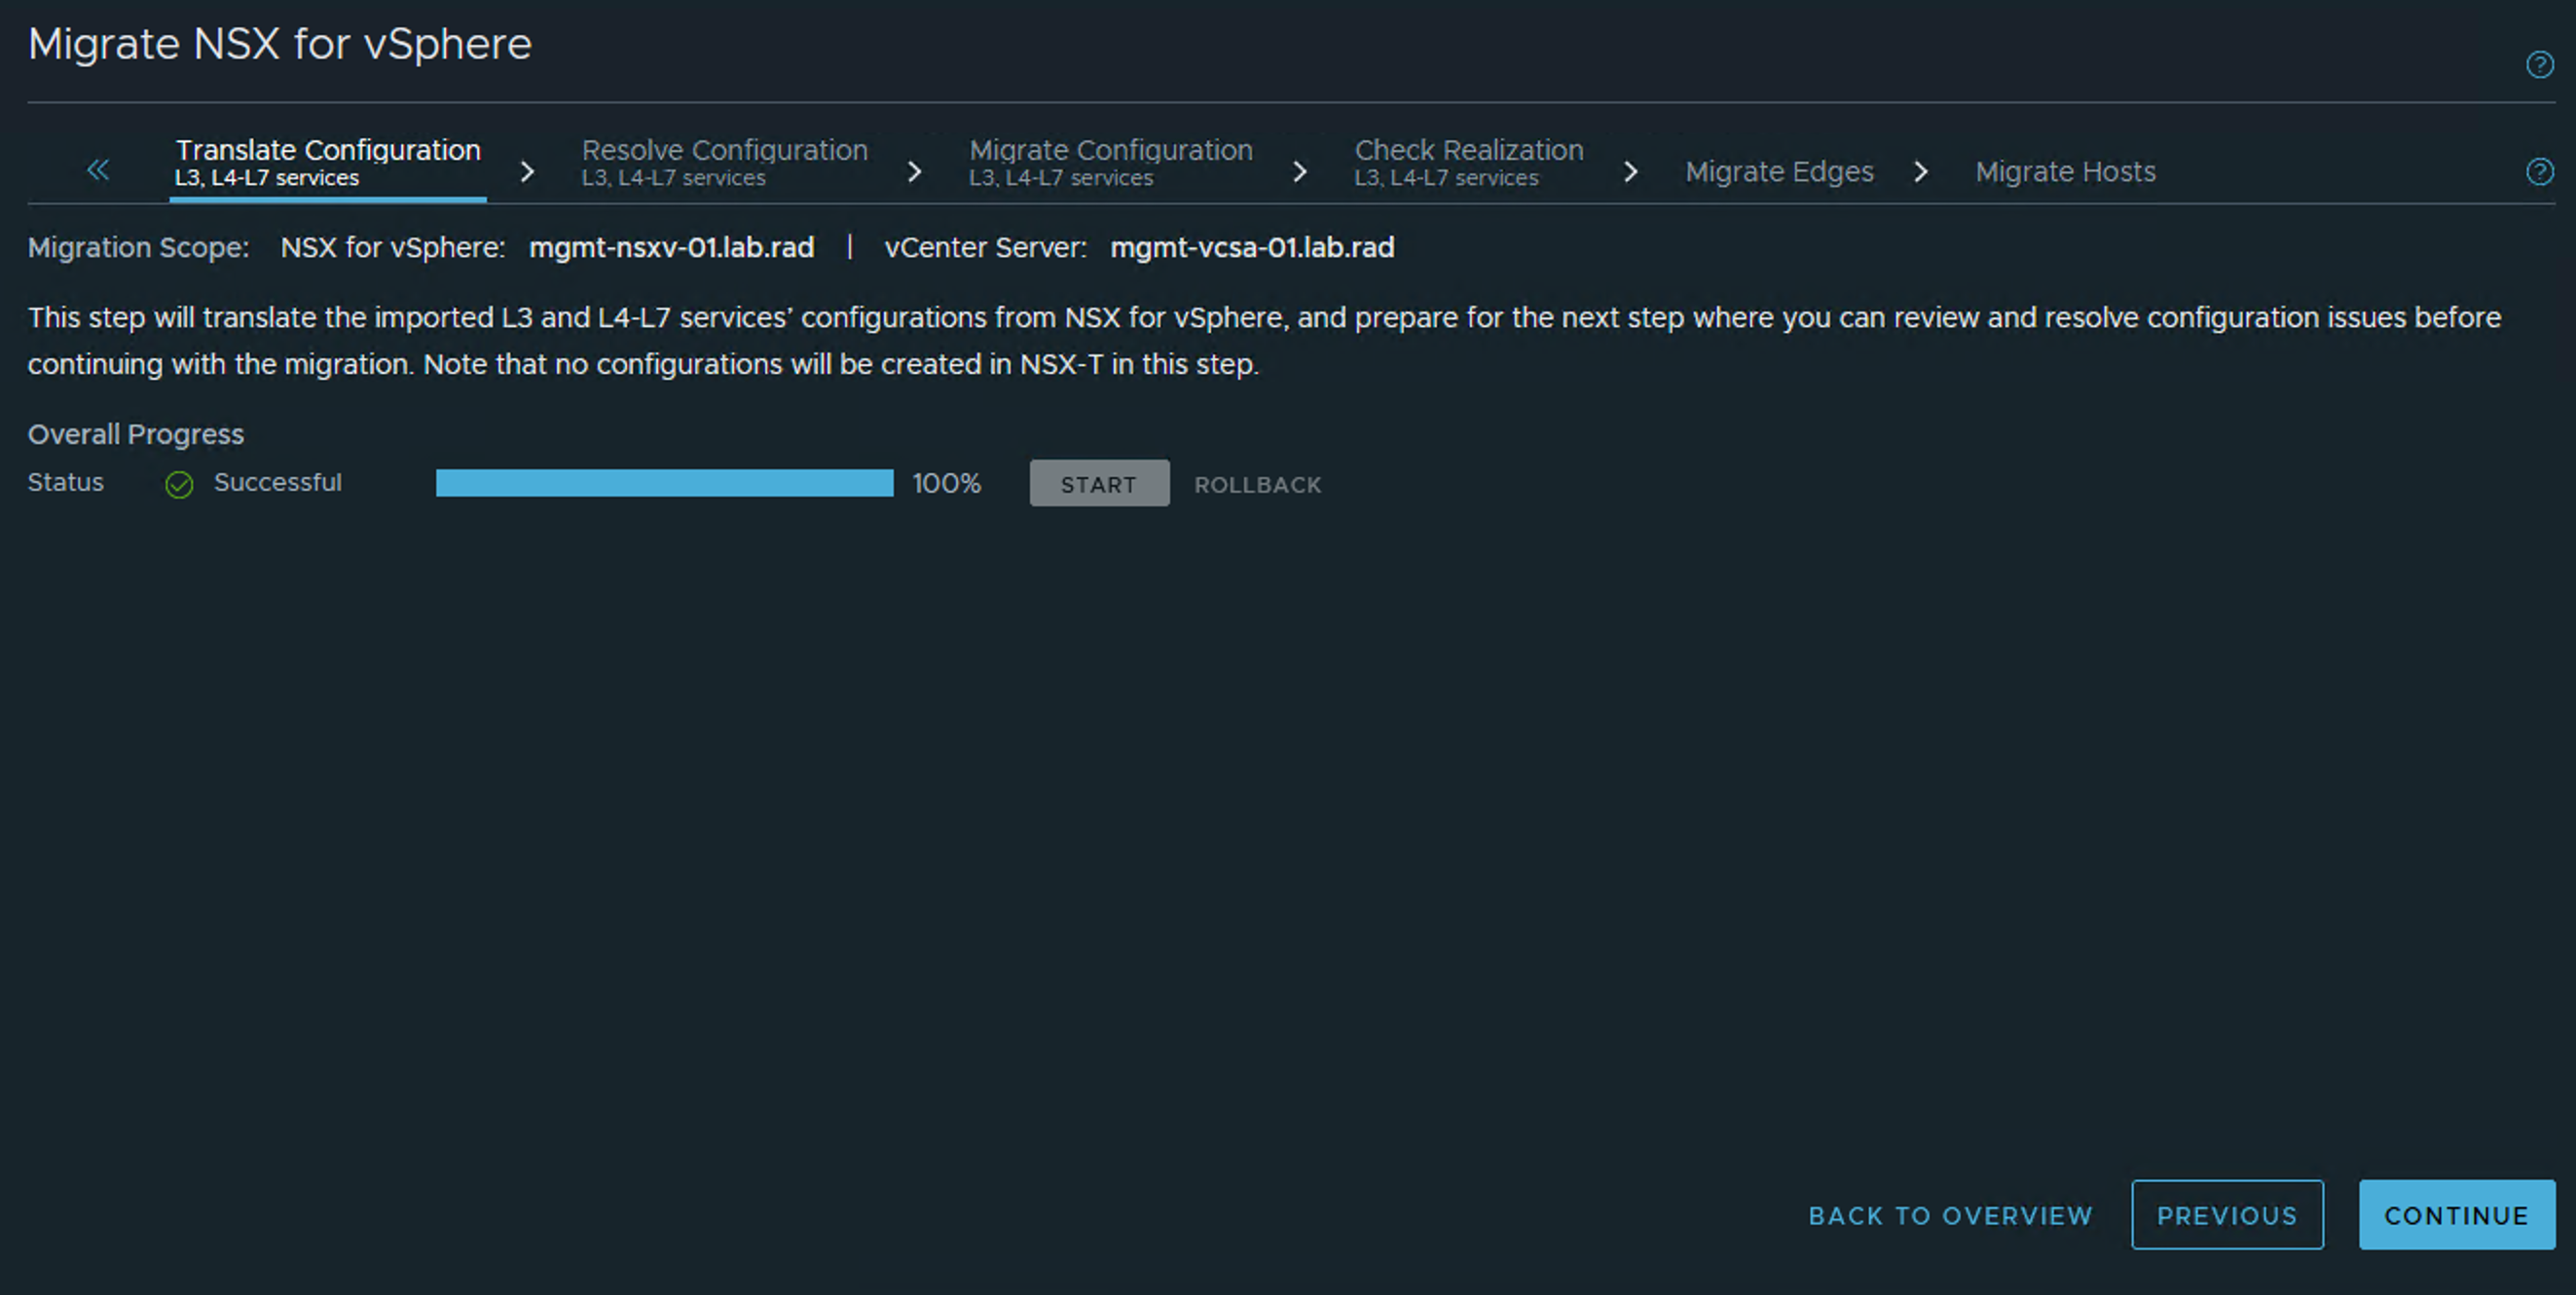The width and height of the screenshot is (2576, 1295).
Task: Open the Migrate Hosts step
Action: pyautogui.click(x=2065, y=172)
